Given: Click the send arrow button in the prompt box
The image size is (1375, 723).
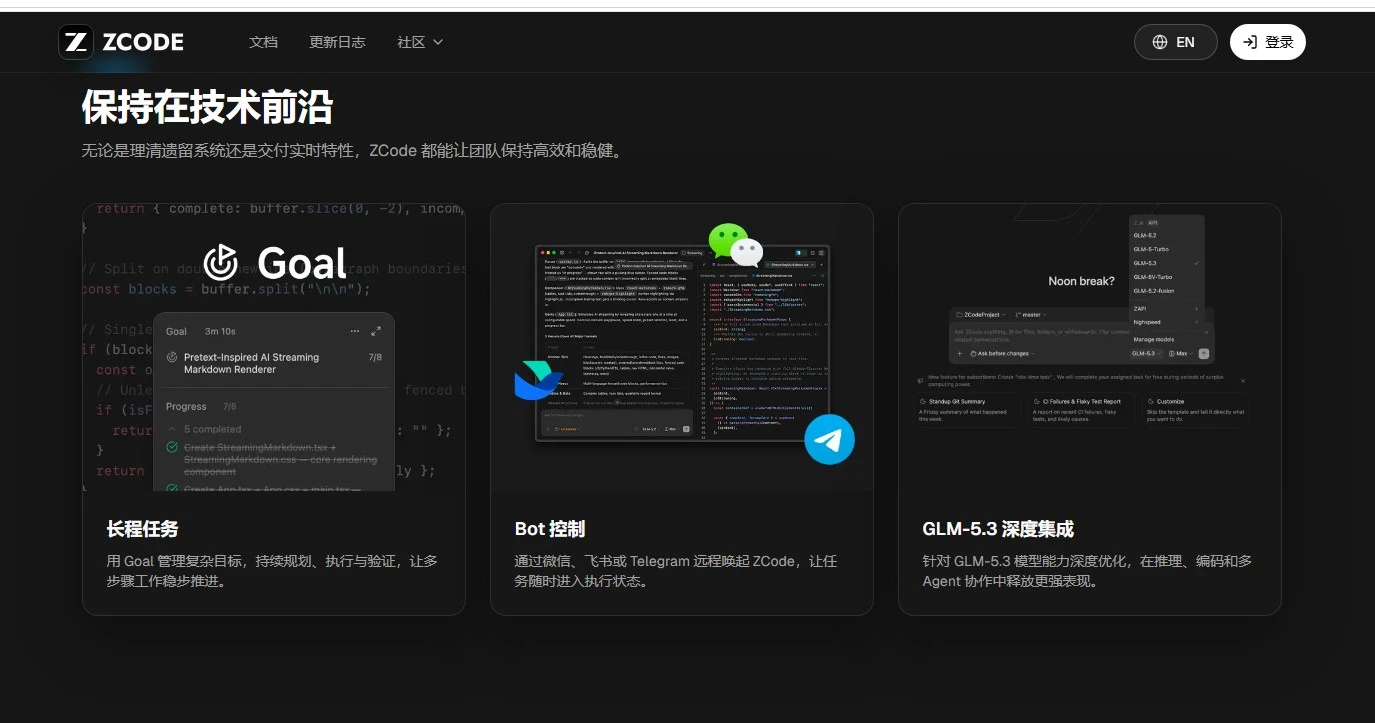Looking at the screenshot, I should point(1204,354).
